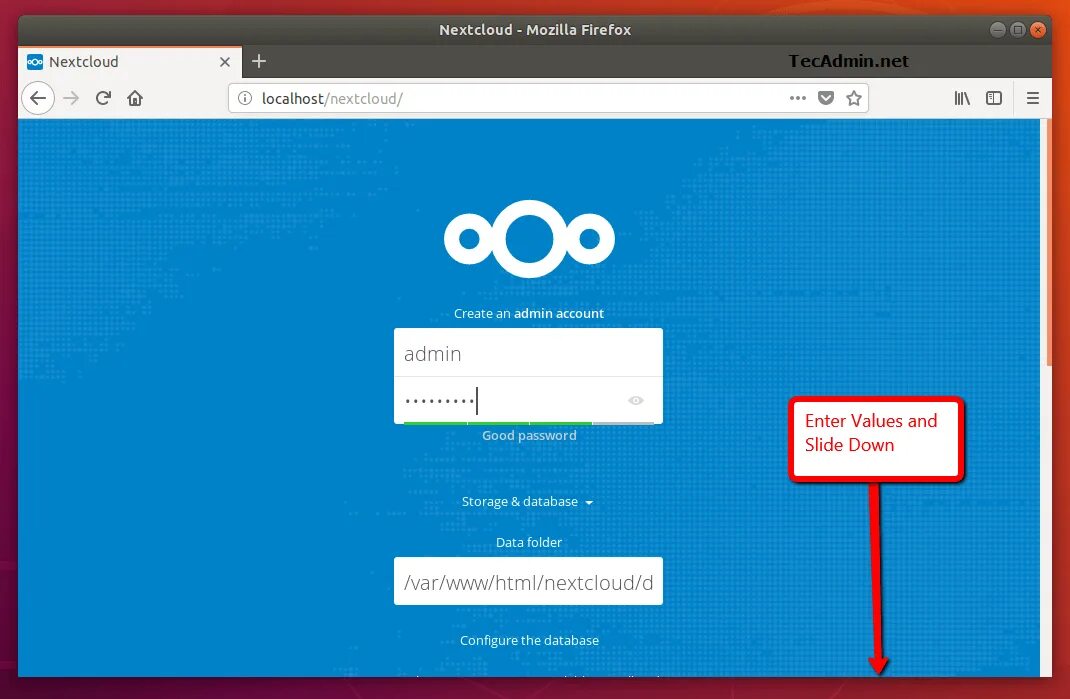The width and height of the screenshot is (1070, 699).
Task: Focus the admin username field
Action: coord(528,353)
